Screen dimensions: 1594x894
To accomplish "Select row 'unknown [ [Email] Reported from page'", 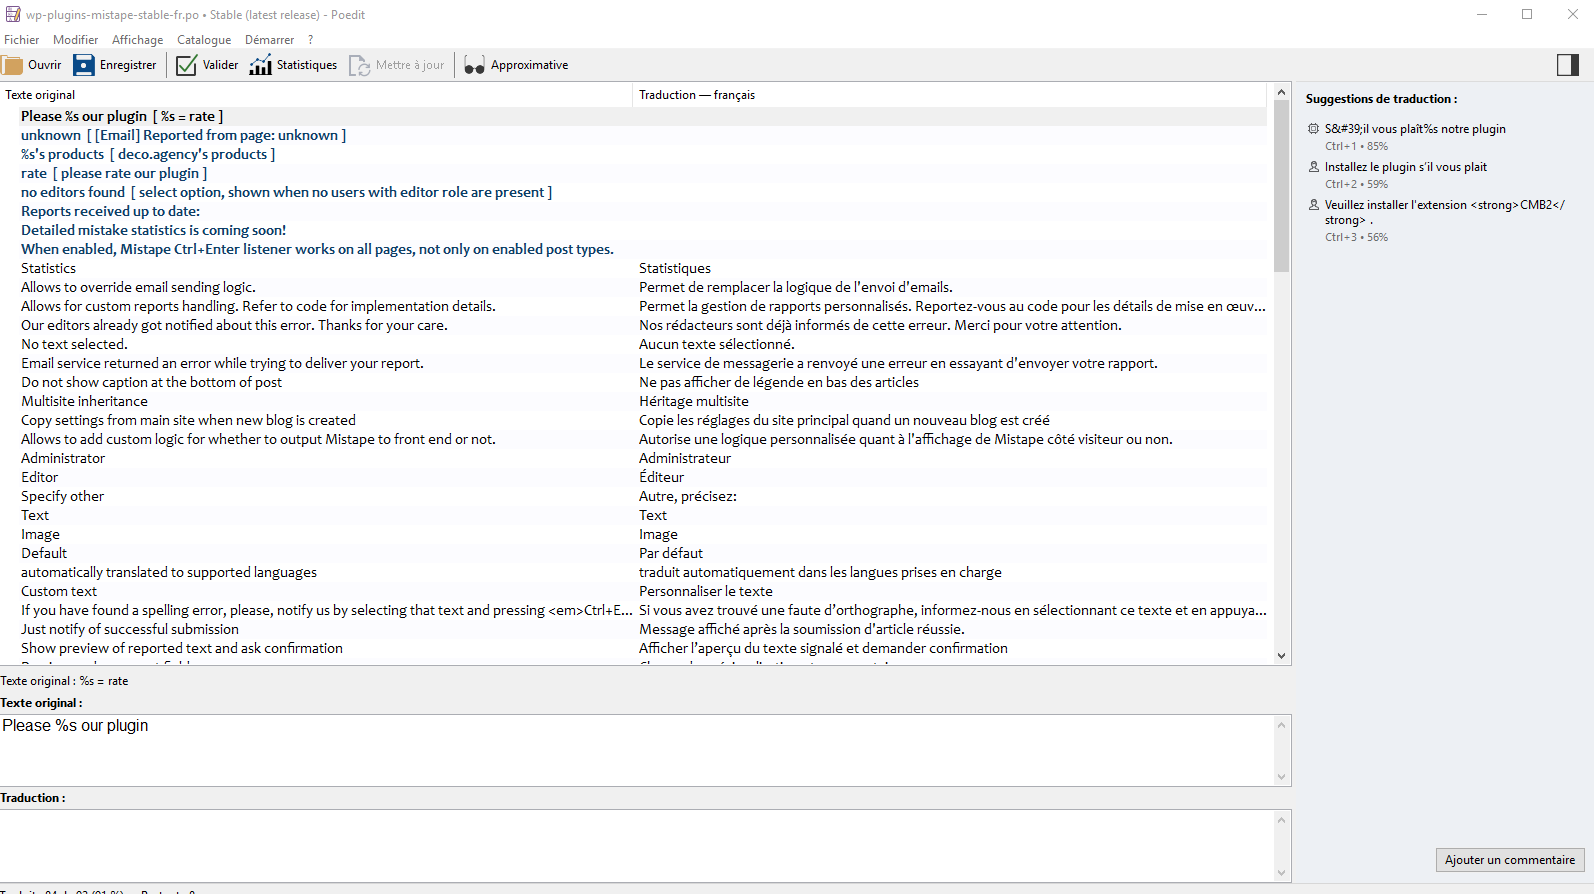I will click(635, 135).
